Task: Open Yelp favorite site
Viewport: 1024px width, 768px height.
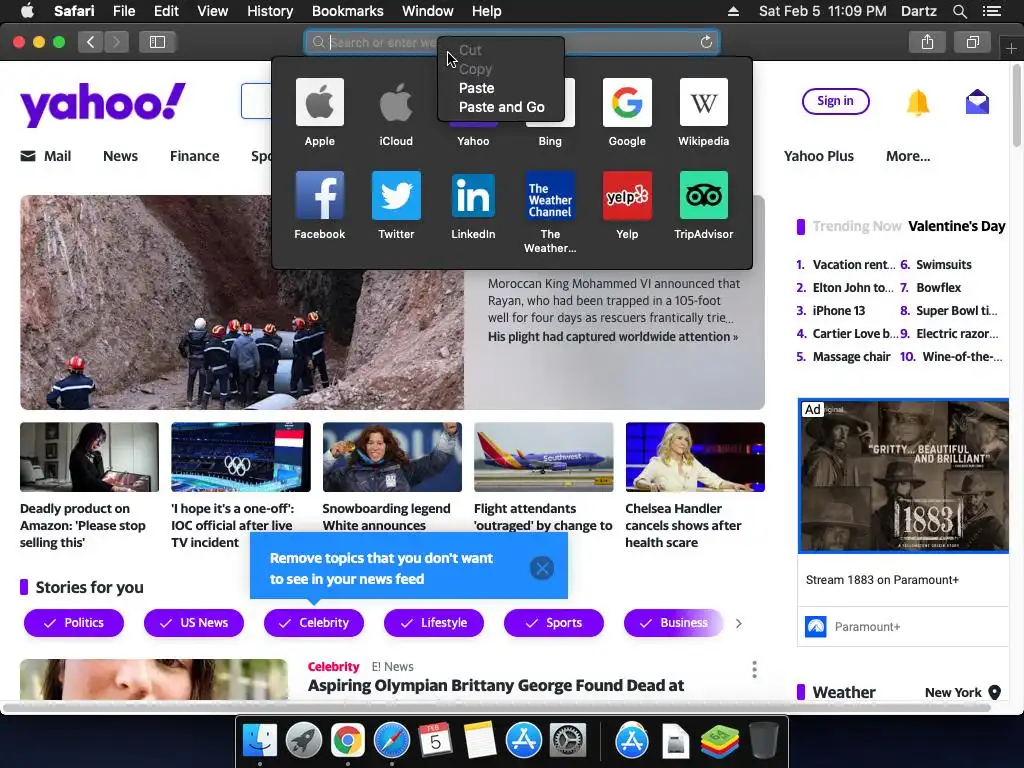Action: (x=627, y=195)
